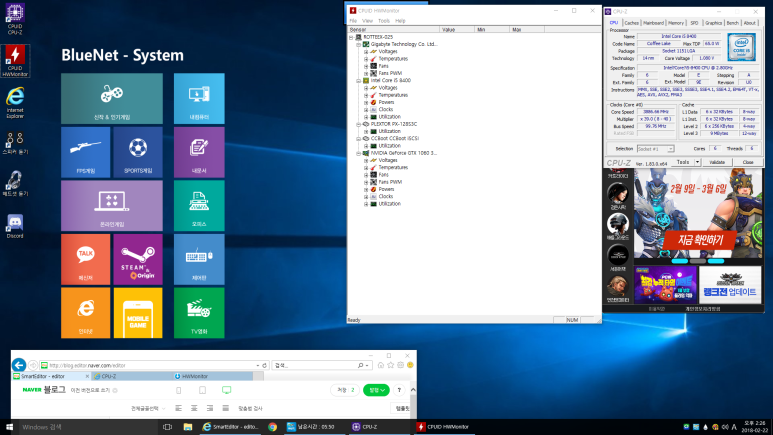Expand Voltages under Gigabyte Technology
This screenshot has width=773, height=435.
(366, 52)
